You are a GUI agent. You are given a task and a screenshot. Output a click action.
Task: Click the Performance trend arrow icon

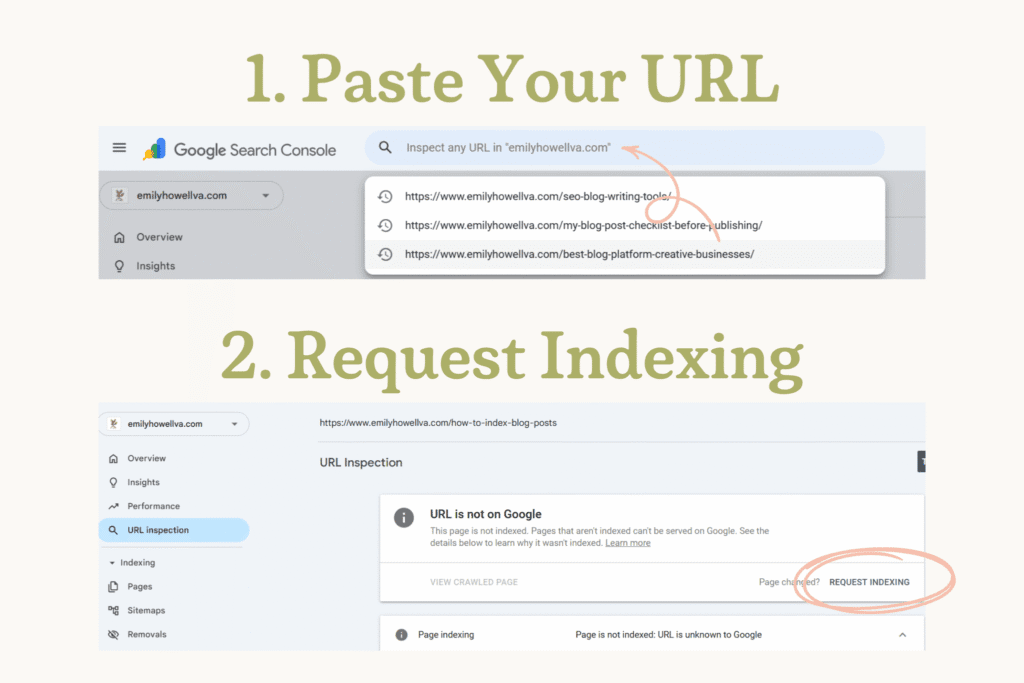114,506
